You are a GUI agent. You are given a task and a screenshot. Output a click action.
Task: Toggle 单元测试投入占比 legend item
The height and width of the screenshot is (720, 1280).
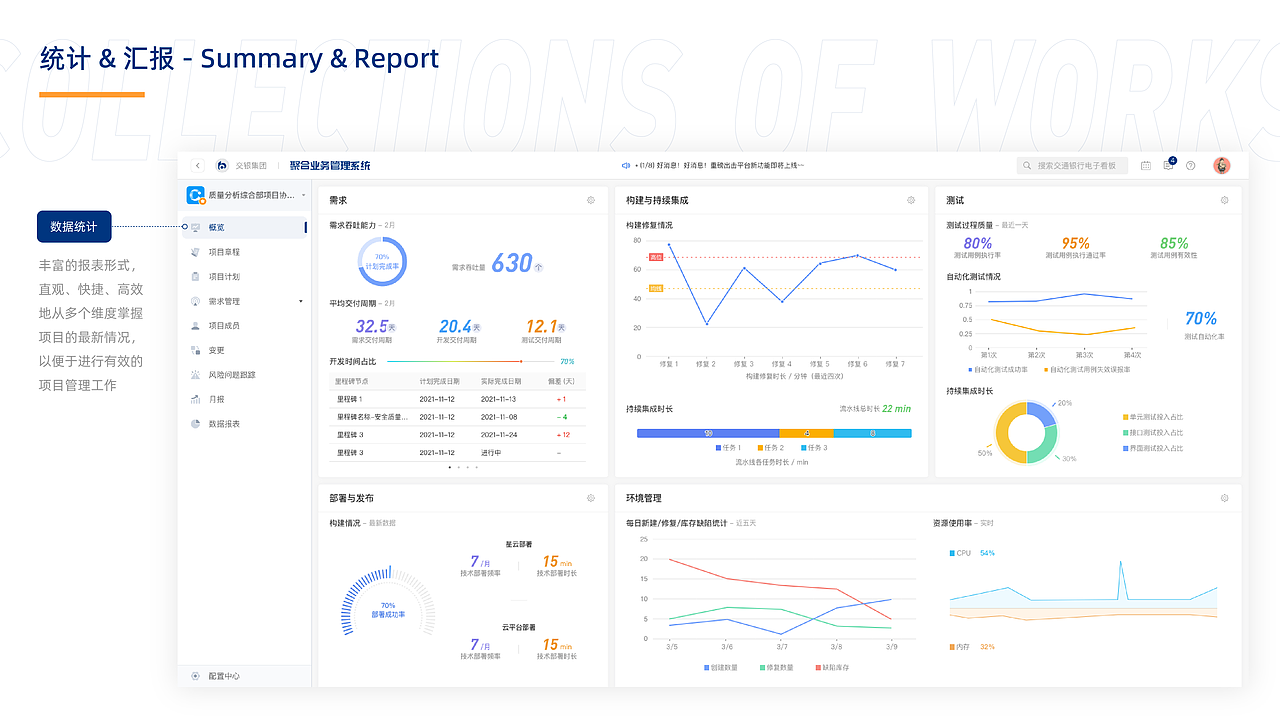[1153, 416]
